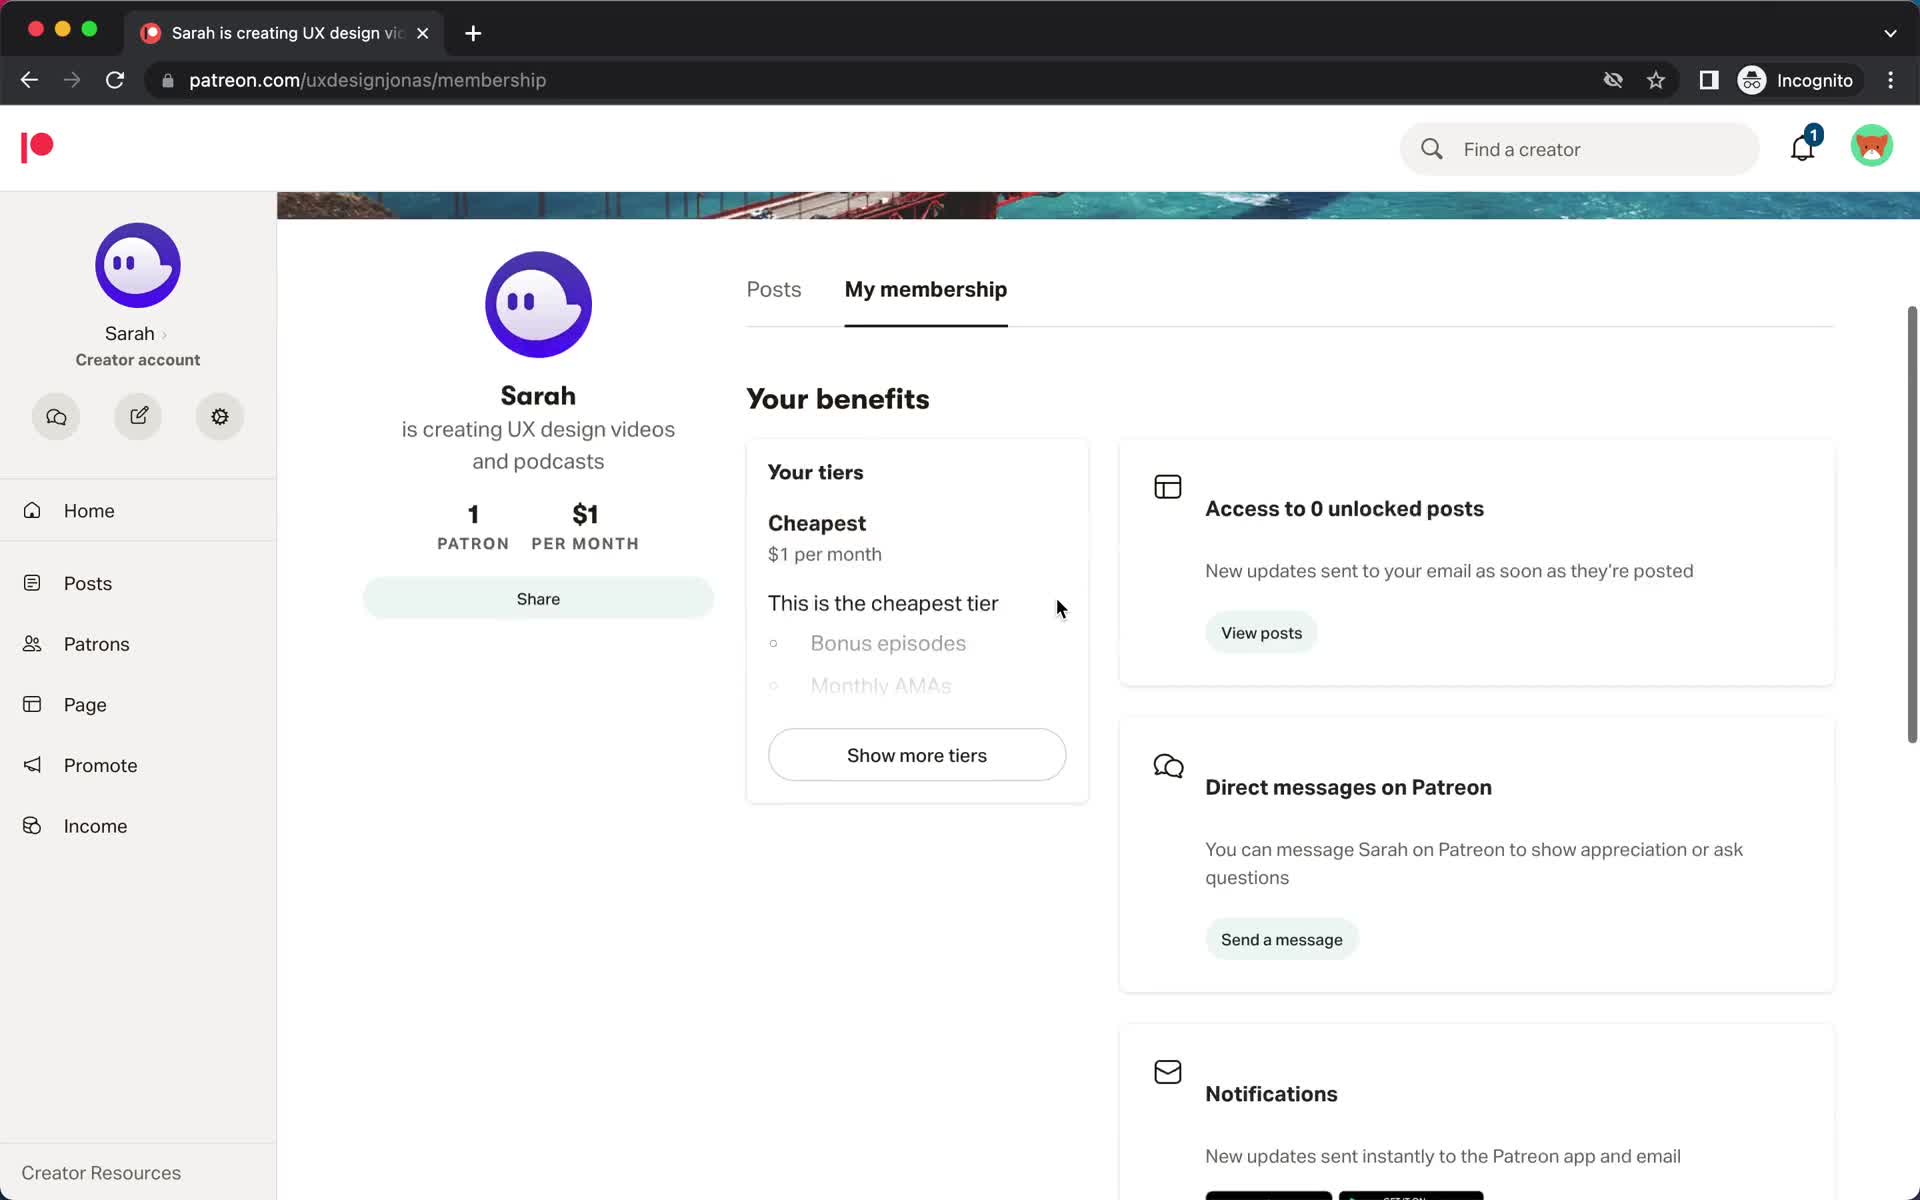Viewport: 1920px width, 1200px height.
Task: Click the Patrons sidebar icon
Action: tap(39, 643)
